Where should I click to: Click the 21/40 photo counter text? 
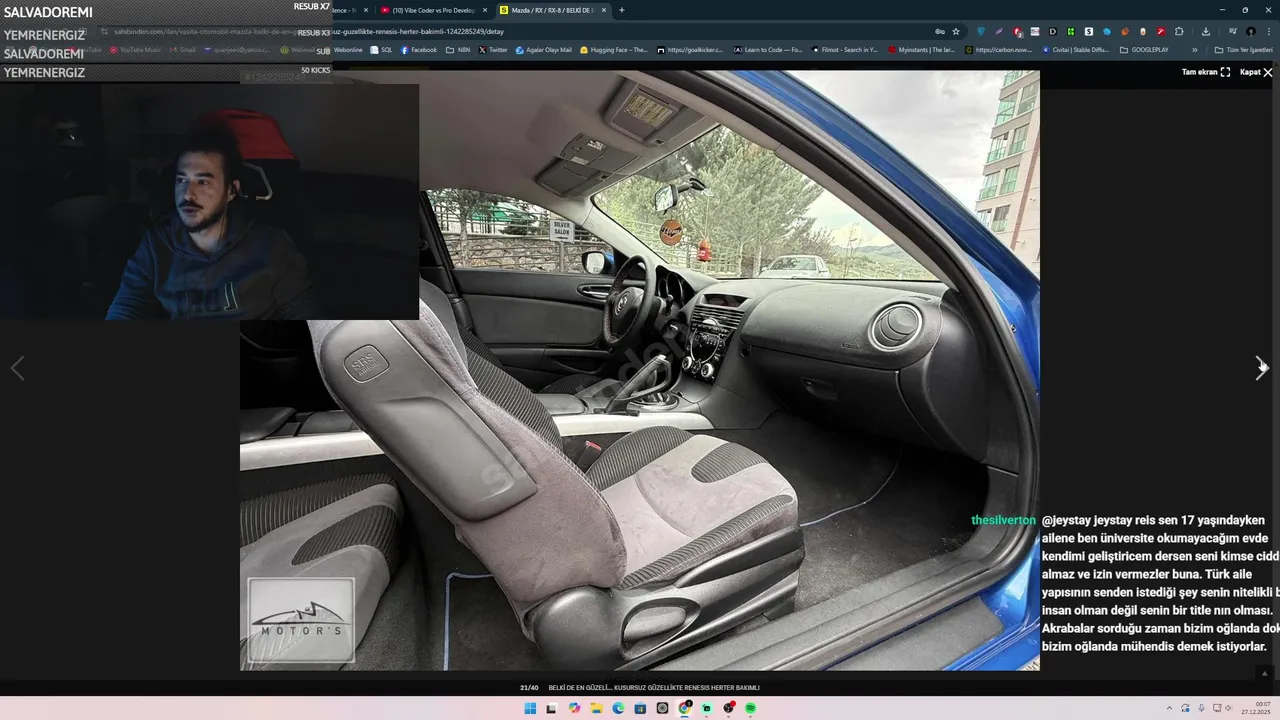(529, 688)
